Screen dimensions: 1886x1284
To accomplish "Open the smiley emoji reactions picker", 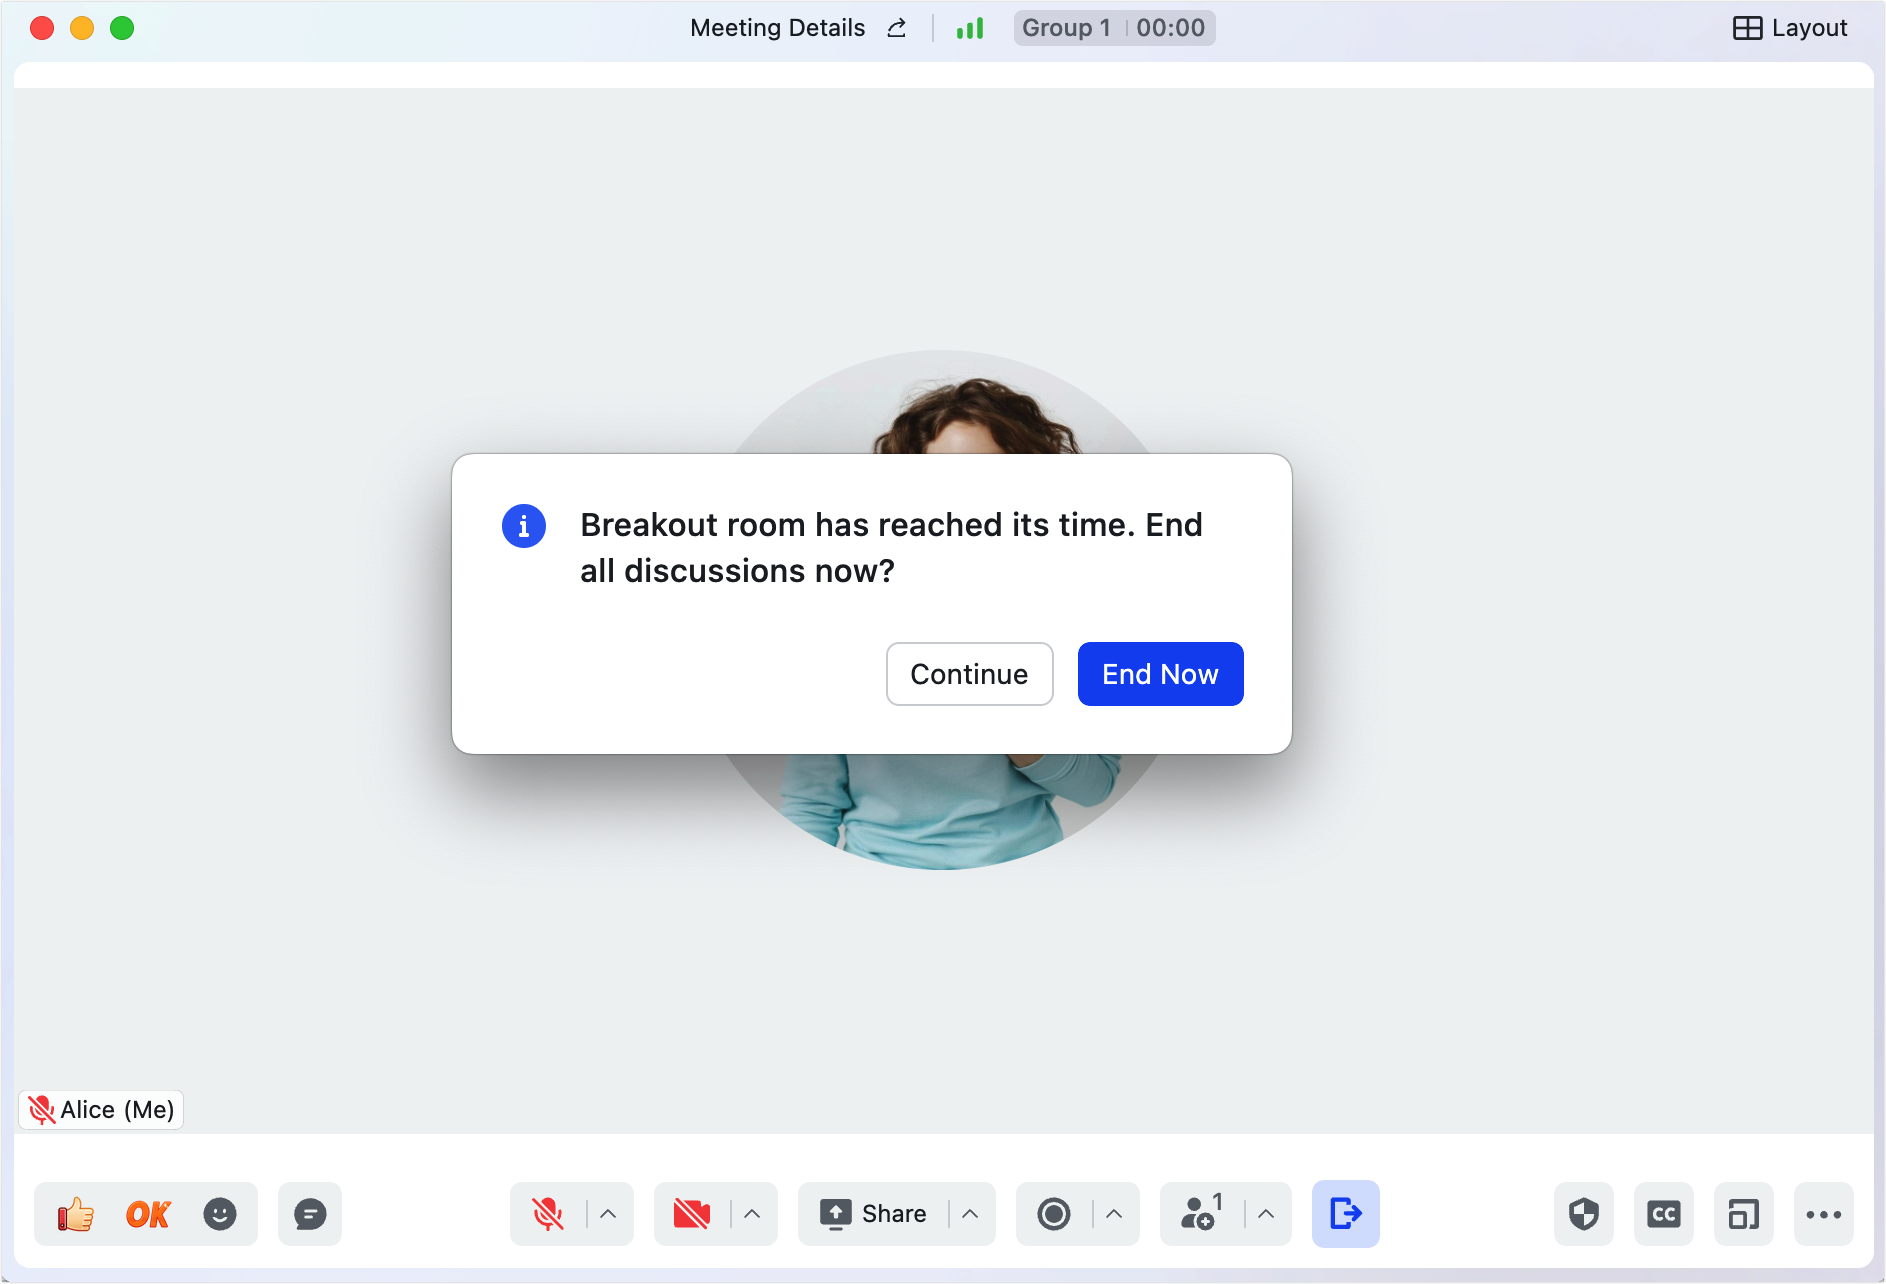I will (220, 1215).
